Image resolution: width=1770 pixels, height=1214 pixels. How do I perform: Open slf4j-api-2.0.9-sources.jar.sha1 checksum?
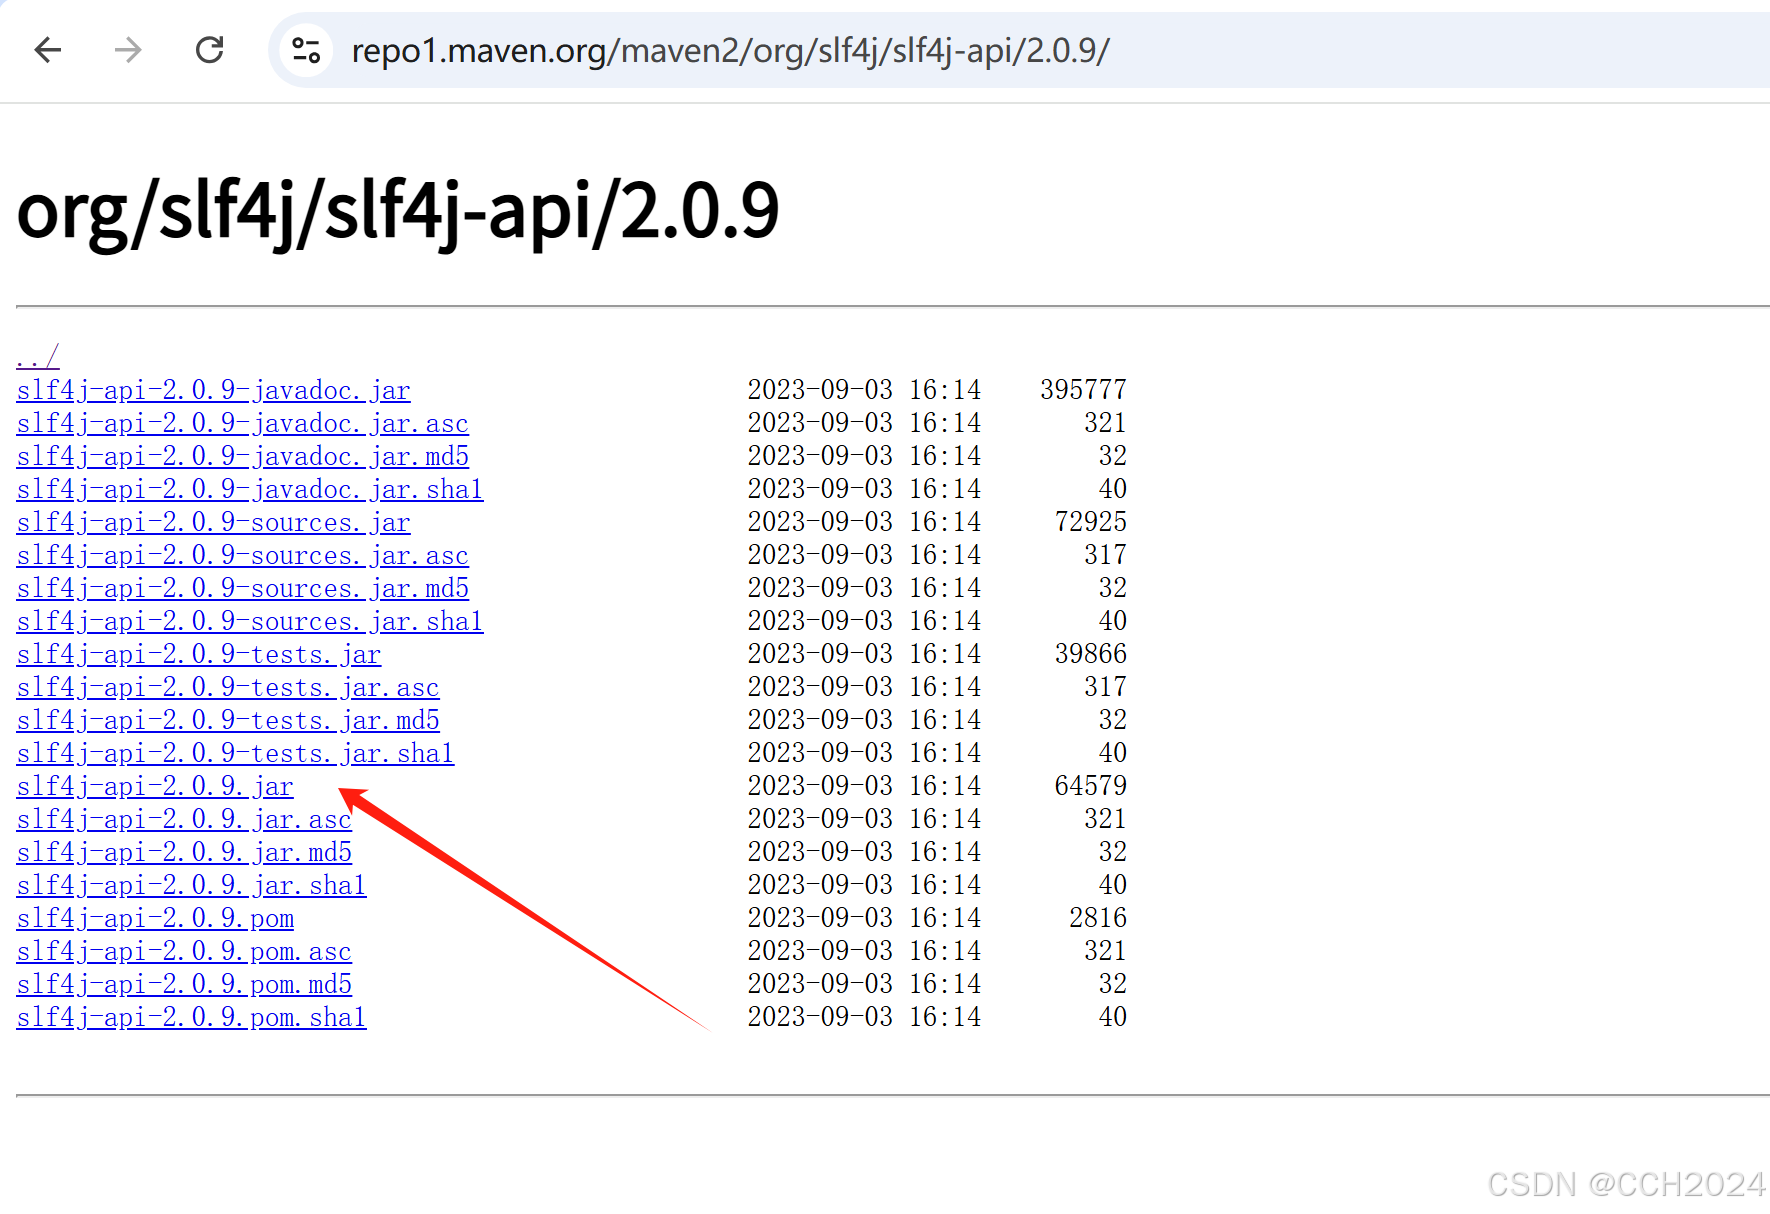[x=250, y=621]
